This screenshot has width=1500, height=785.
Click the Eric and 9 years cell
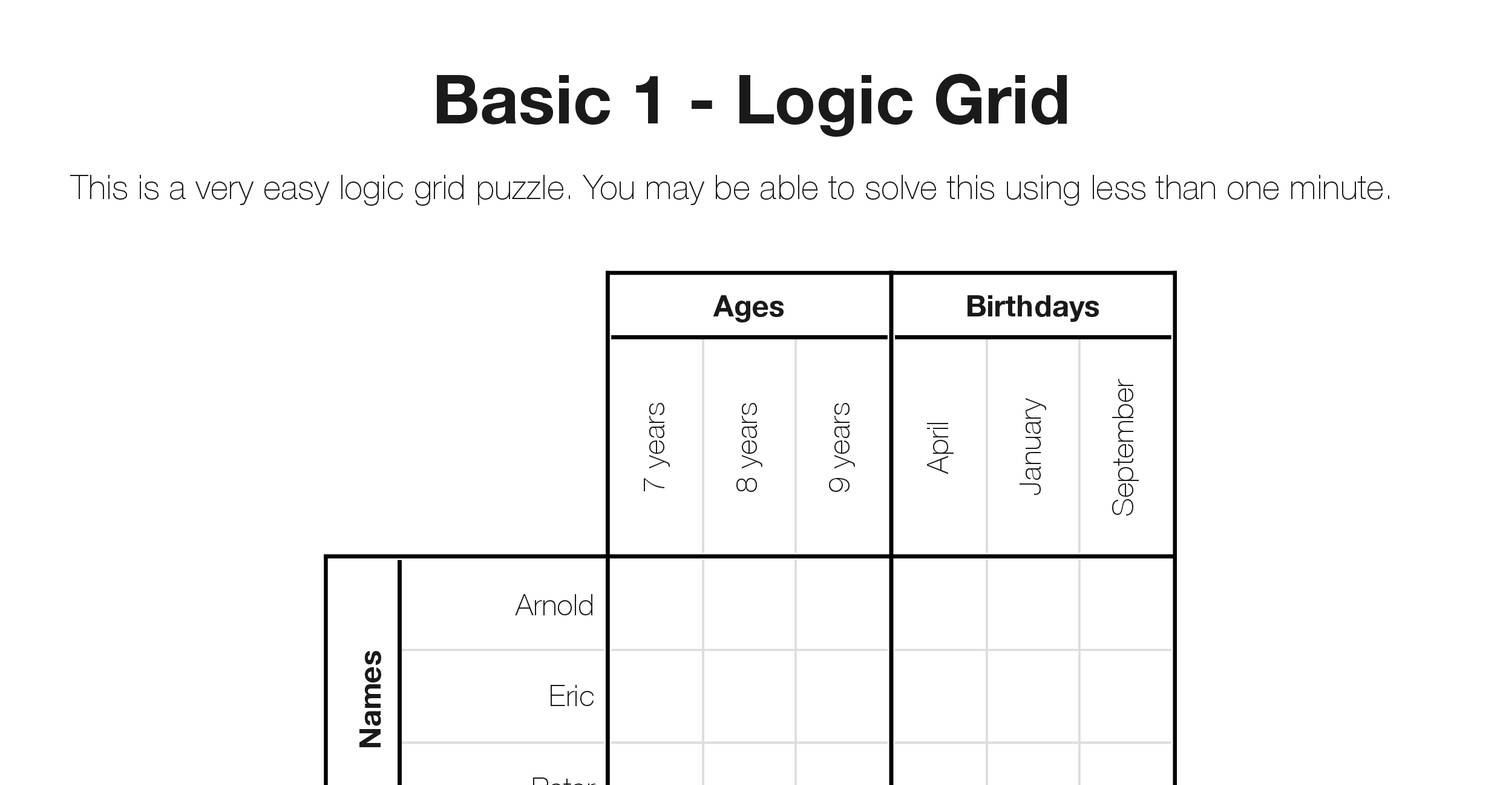[x=842, y=696]
